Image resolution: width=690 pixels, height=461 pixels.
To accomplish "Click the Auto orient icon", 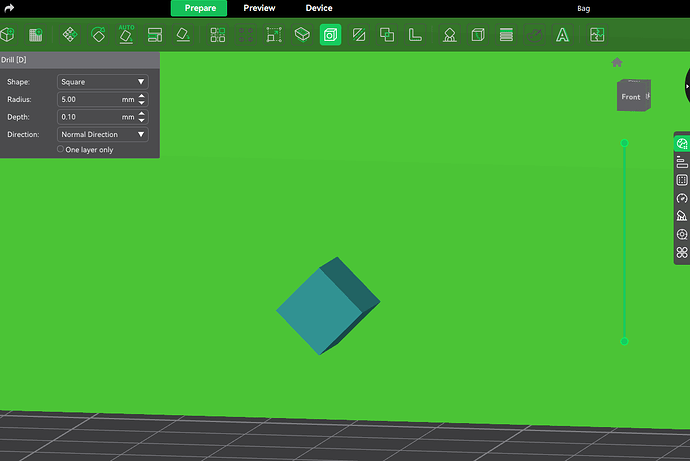I will coord(126,34).
